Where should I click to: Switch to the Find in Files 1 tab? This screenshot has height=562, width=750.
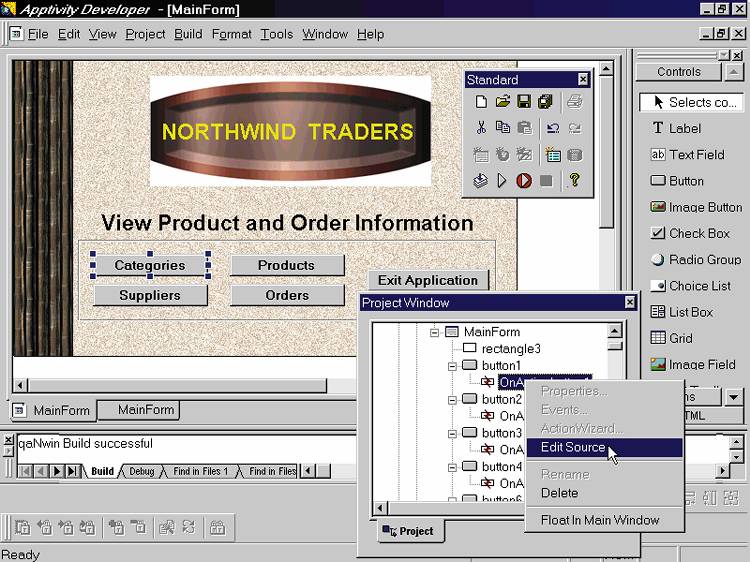(x=200, y=472)
